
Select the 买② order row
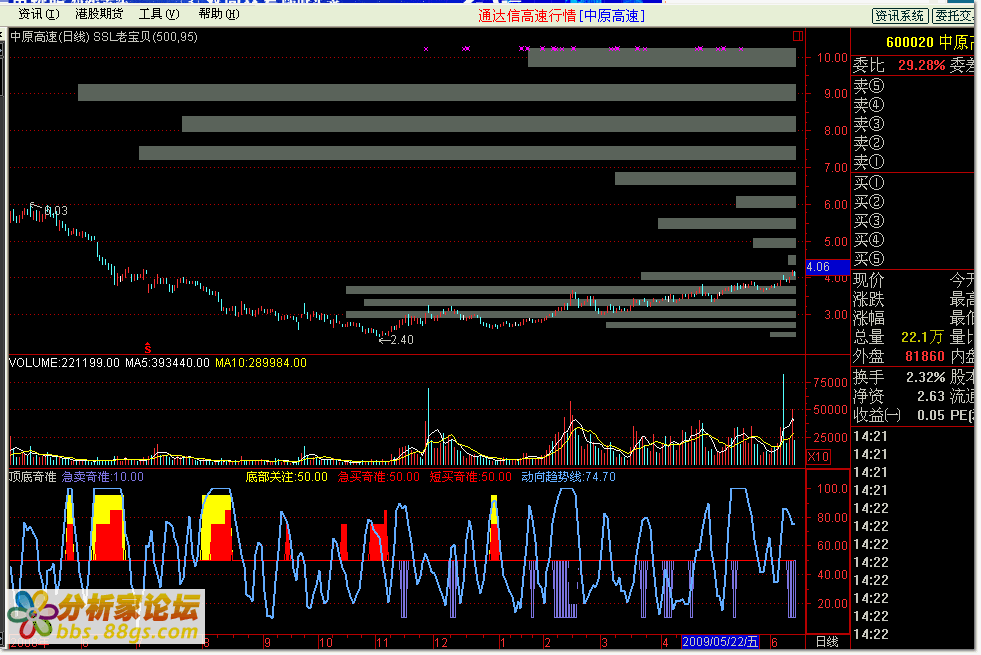[x=914, y=202]
